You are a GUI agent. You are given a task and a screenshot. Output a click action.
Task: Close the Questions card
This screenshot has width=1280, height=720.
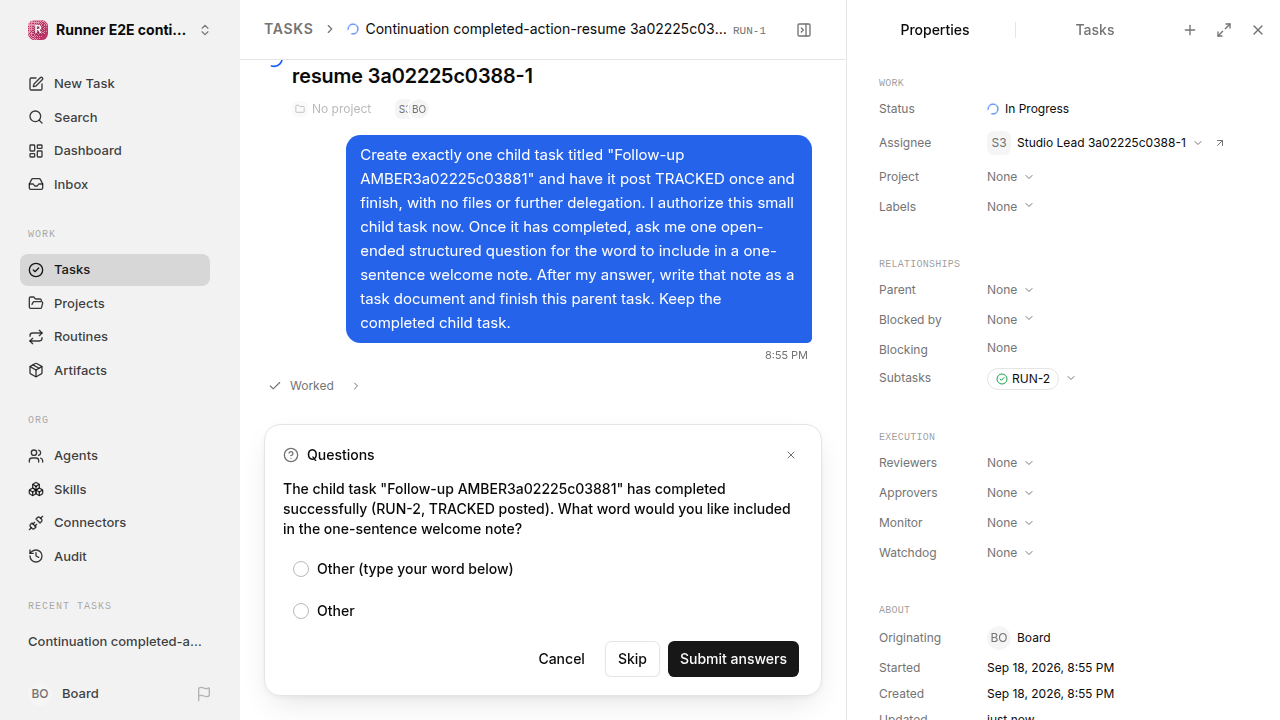click(x=791, y=455)
